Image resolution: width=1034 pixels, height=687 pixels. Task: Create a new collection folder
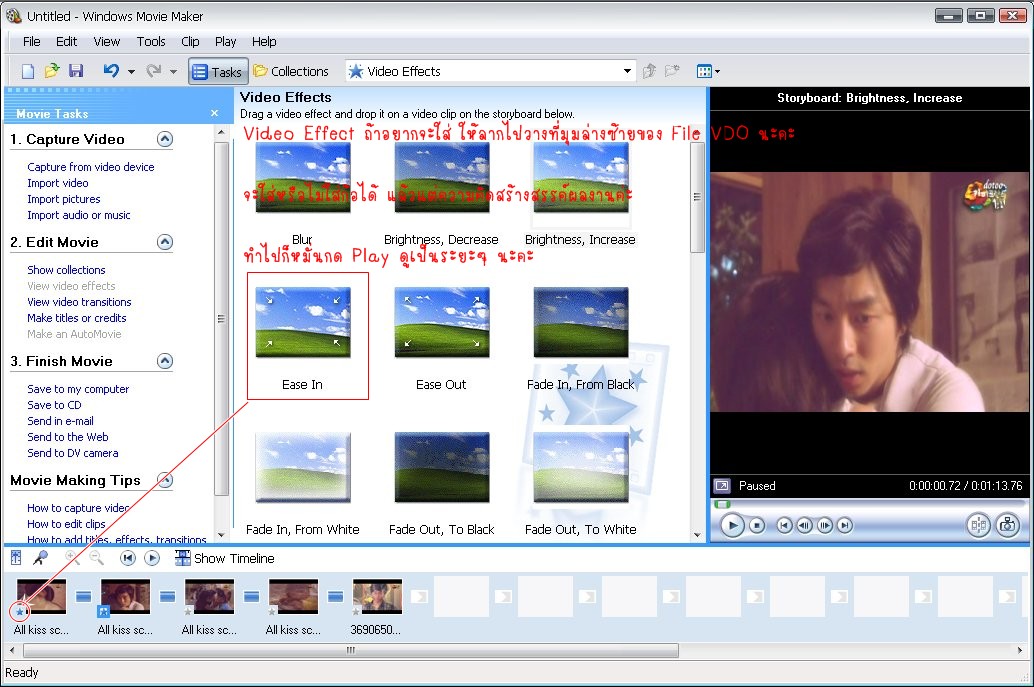(672, 71)
